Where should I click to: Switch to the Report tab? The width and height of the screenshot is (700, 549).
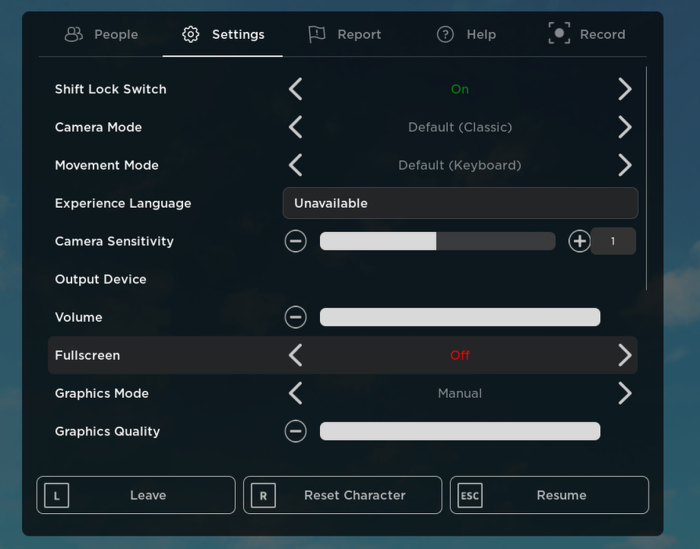click(345, 34)
